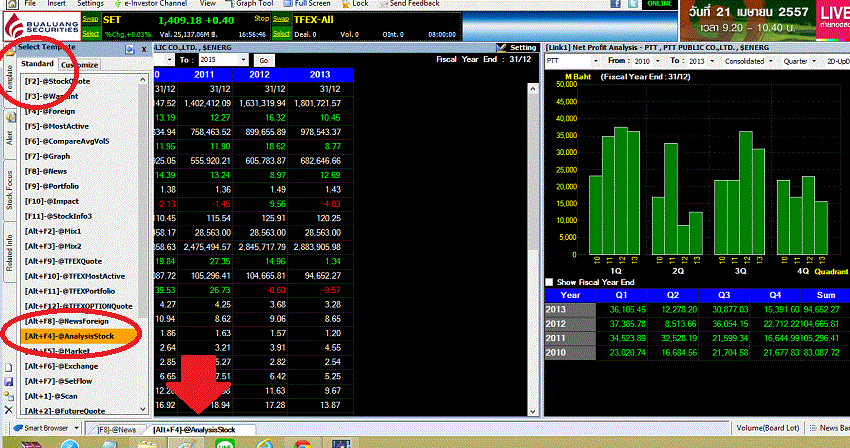This screenshot has width=850, height=448.
Task: Open the File menu
Action: tap(30, 3)
